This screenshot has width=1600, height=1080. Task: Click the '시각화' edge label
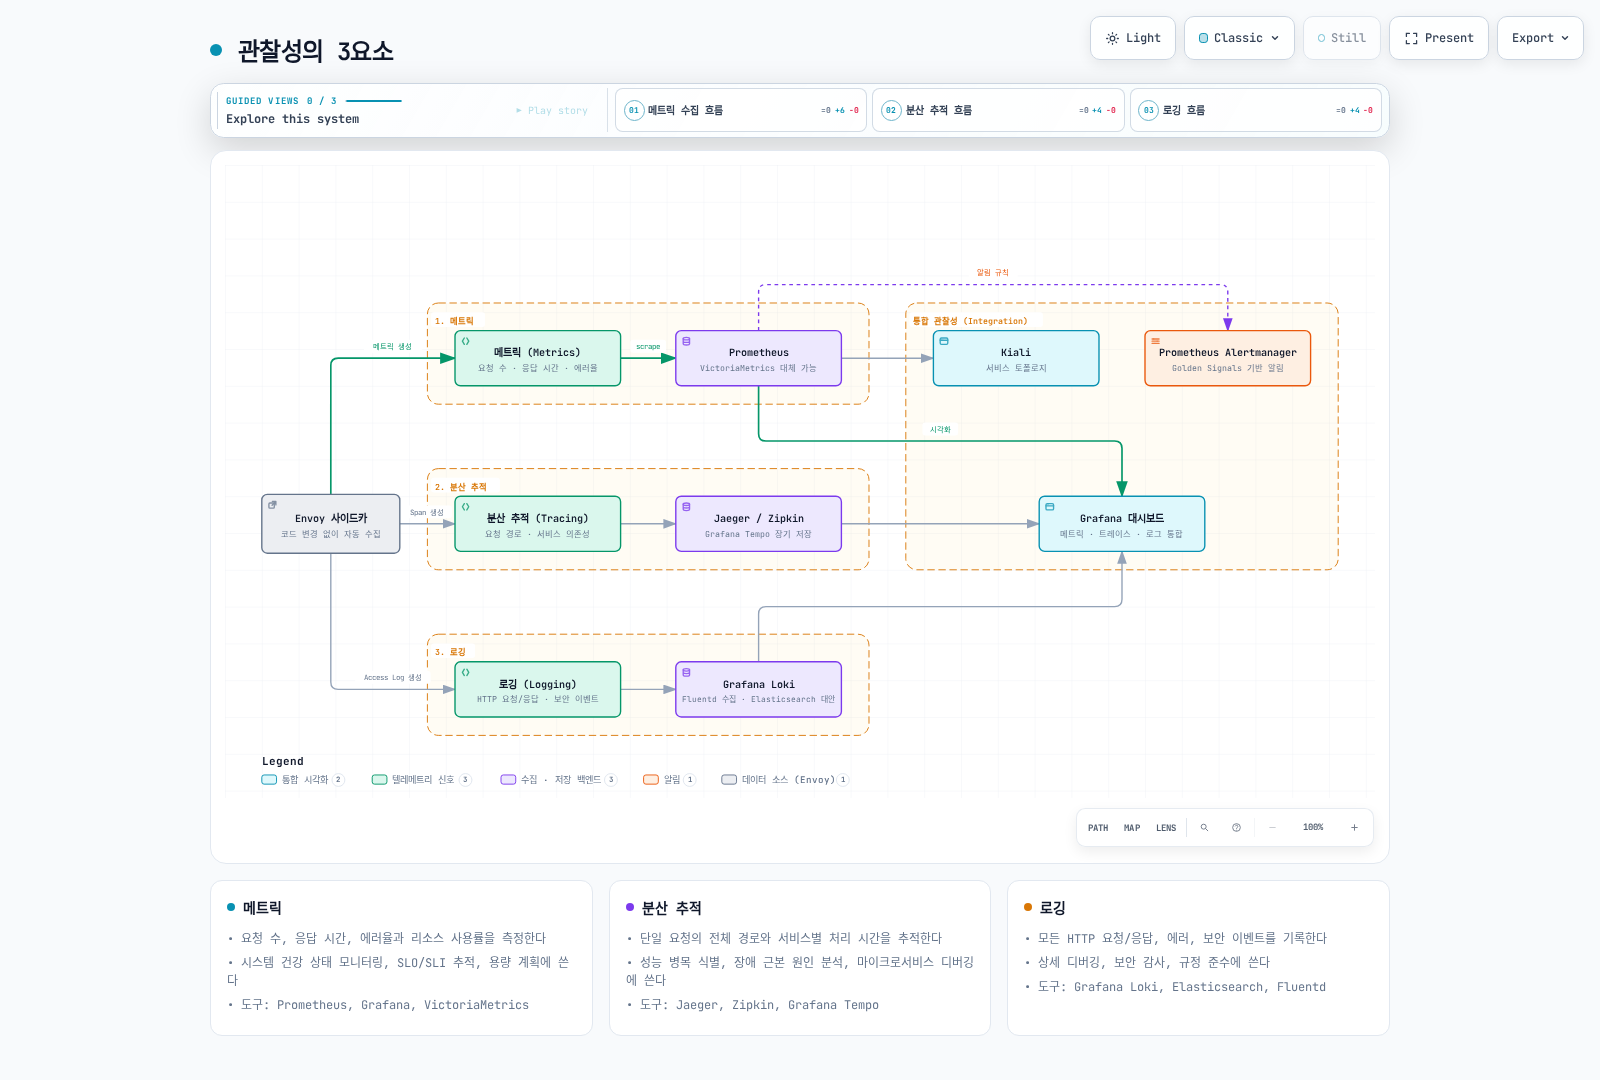coord(940,430)
